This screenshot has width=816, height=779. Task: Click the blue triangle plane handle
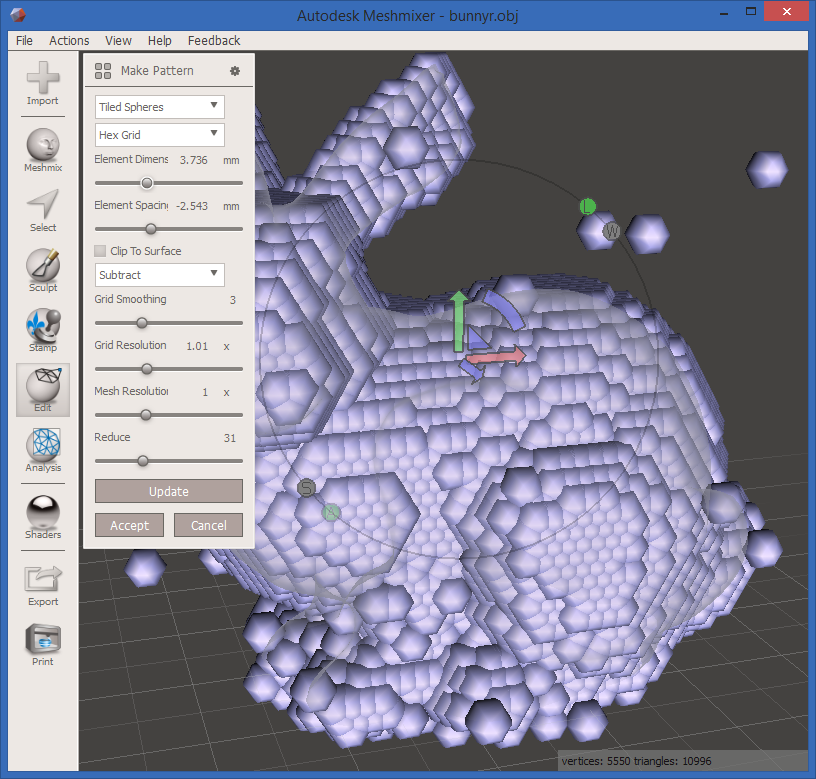pos(478,338)
